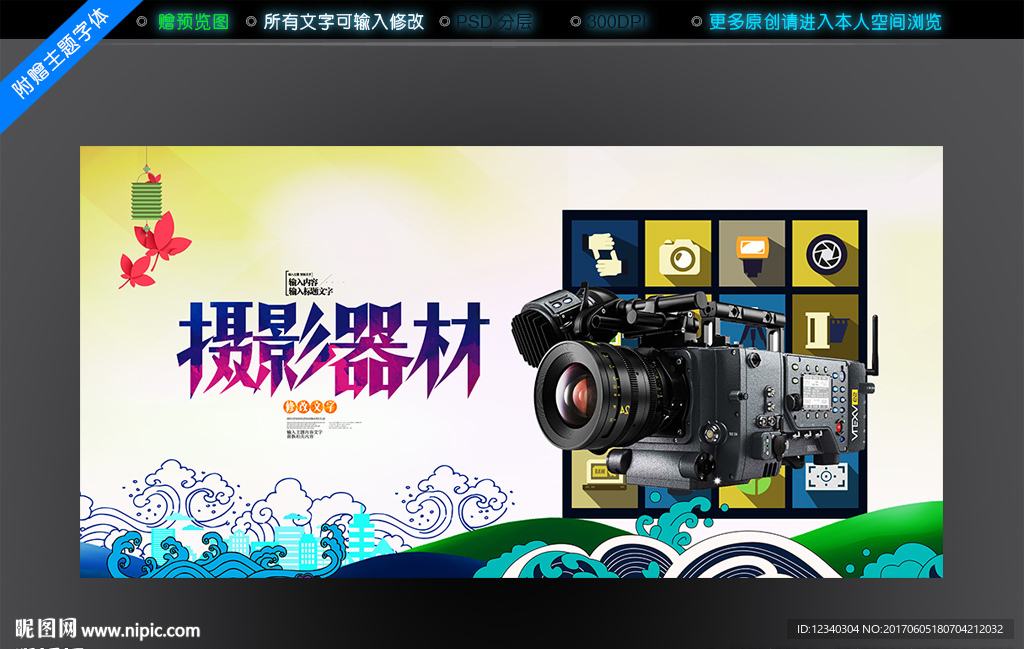Click the front camera lens
This screenshot has height=649, width=1024.
coord(578,396)
